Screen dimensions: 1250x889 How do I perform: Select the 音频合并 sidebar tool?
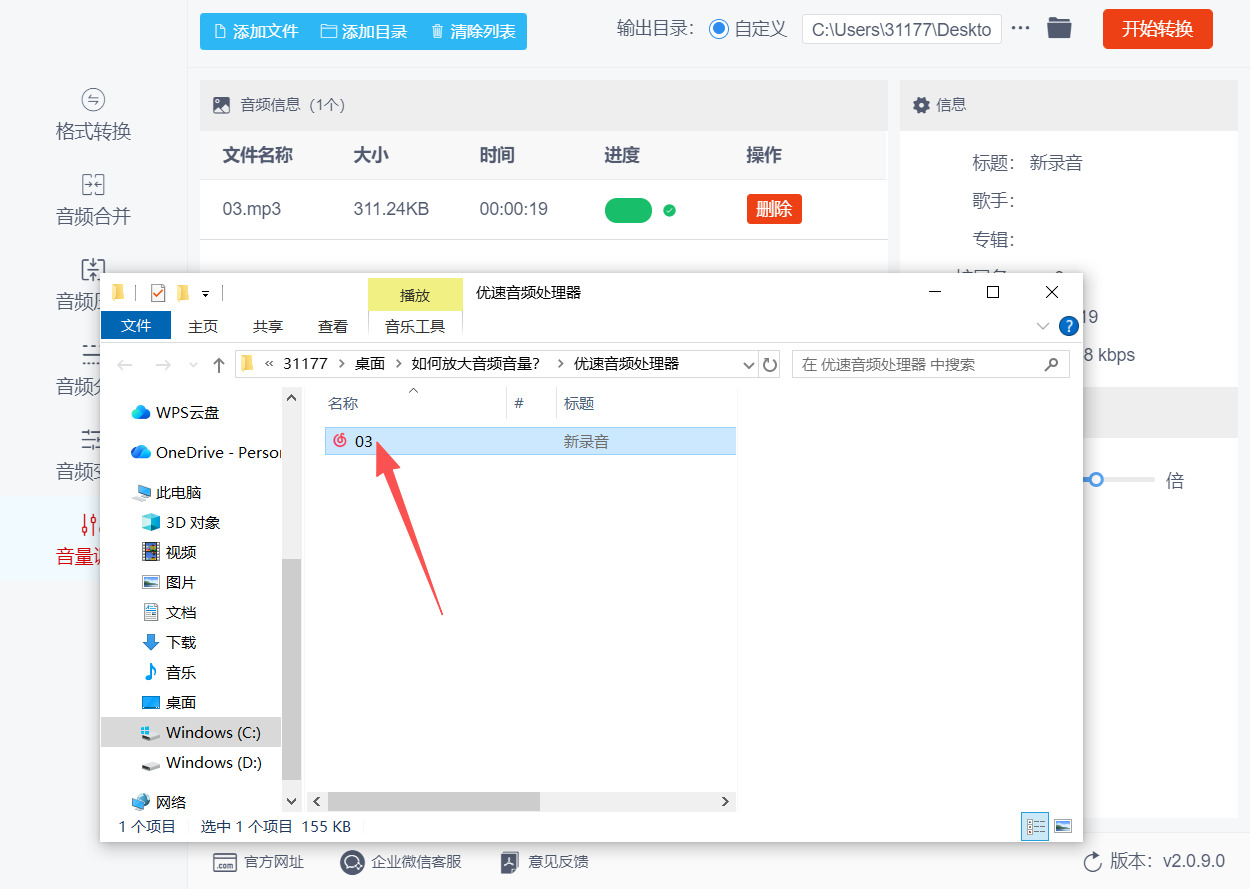click(92, 198)
